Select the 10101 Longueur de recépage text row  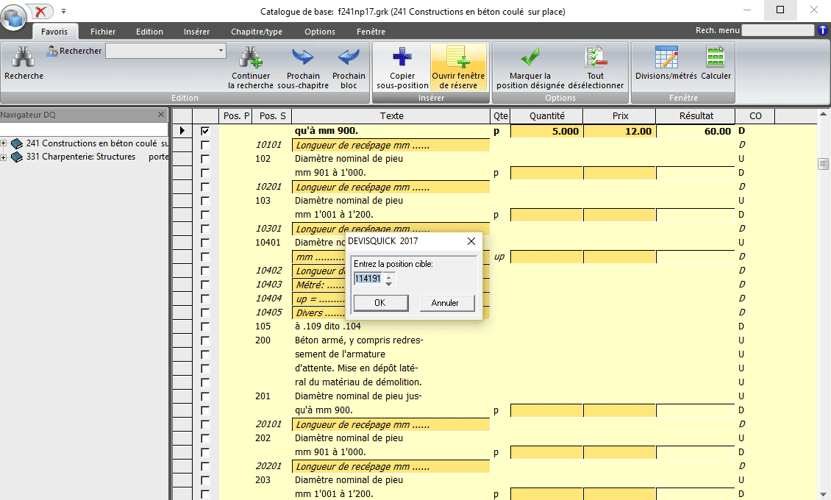tap(391, 145)
